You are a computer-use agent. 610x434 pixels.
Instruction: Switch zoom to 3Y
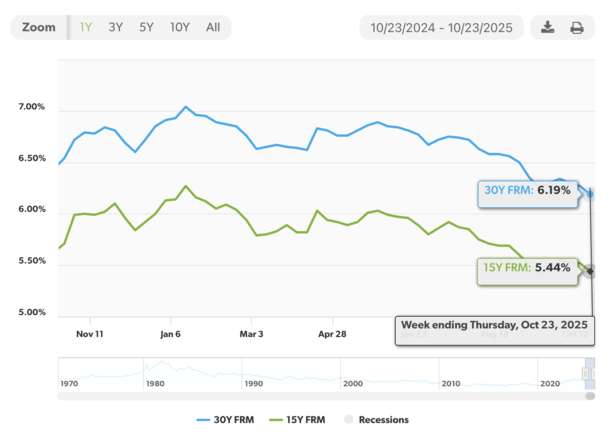point(116,27)
